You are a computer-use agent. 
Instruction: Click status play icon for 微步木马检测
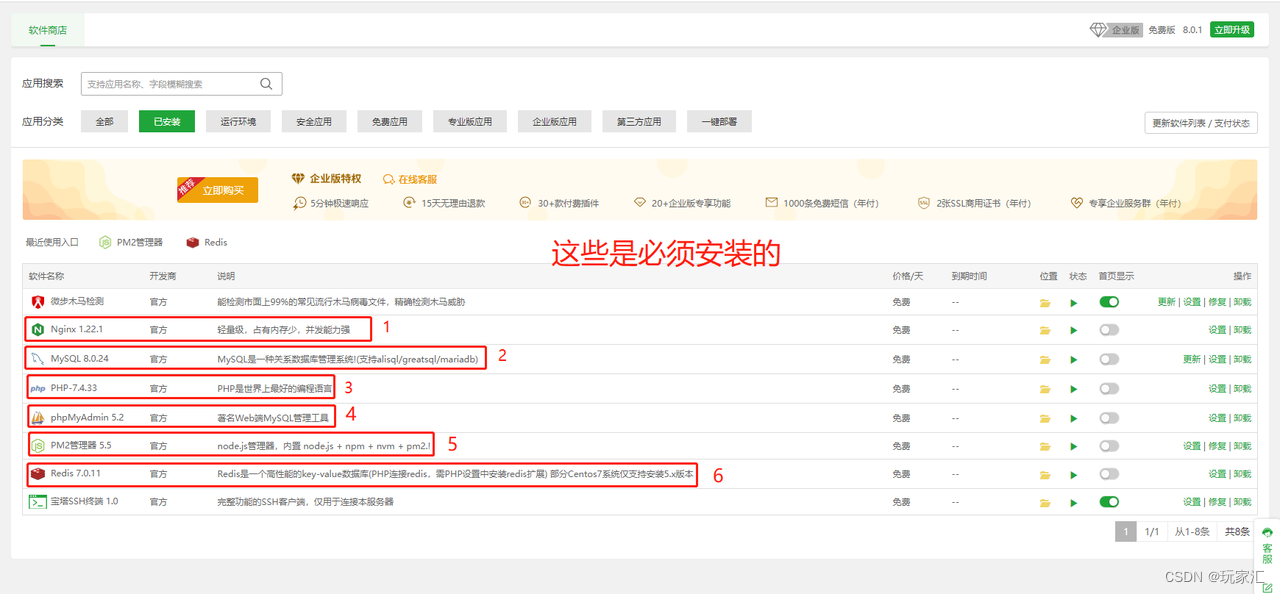(x=1074, y=302)
